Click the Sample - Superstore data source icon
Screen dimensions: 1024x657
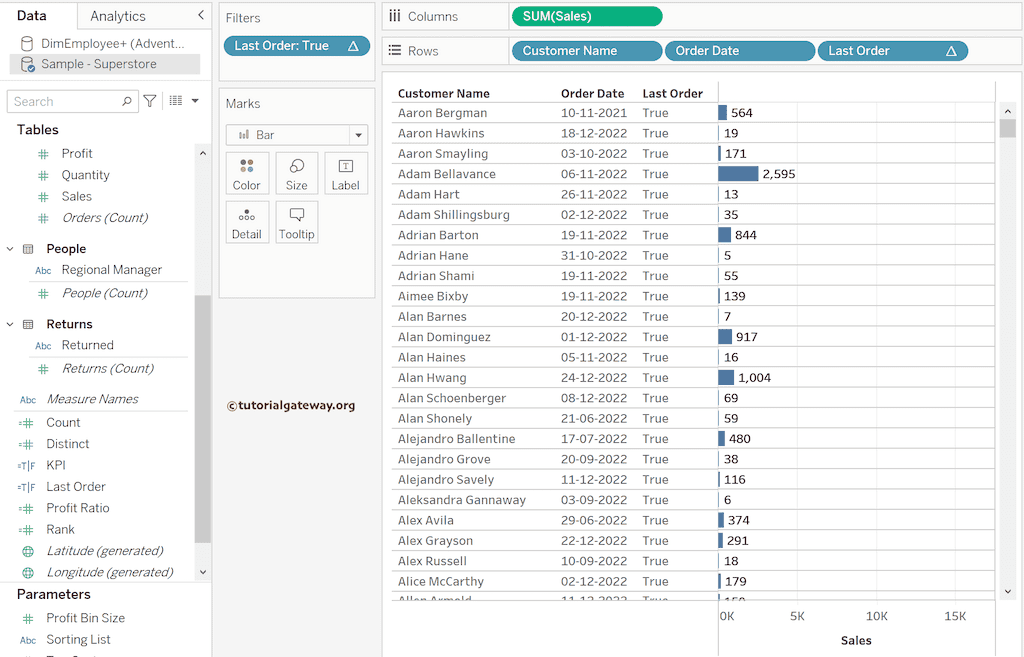pos(27,64)
